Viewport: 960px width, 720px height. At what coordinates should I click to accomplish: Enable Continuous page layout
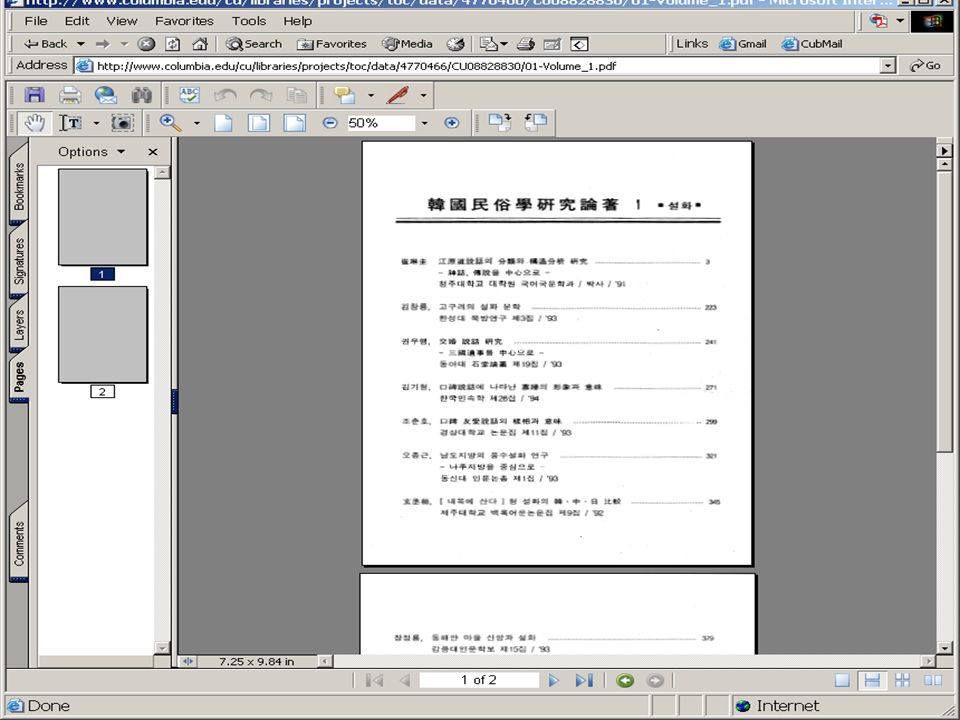click(872, 680)
